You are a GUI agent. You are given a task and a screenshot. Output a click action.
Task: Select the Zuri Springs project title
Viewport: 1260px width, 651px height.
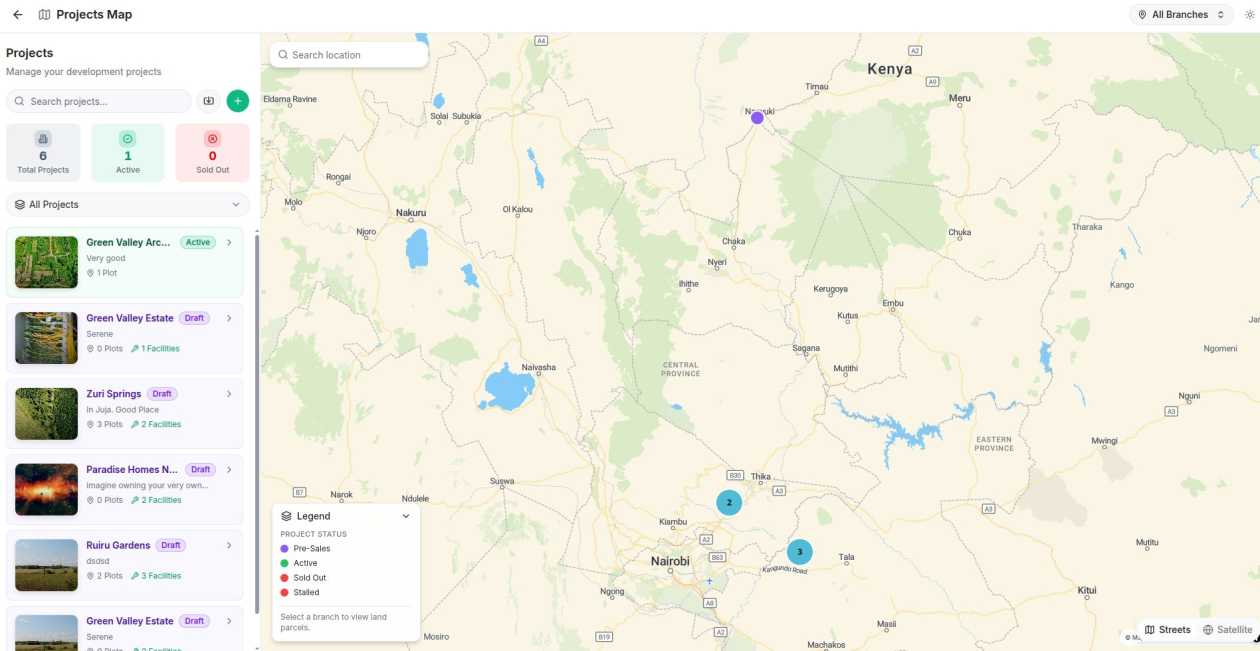[114, 394]
